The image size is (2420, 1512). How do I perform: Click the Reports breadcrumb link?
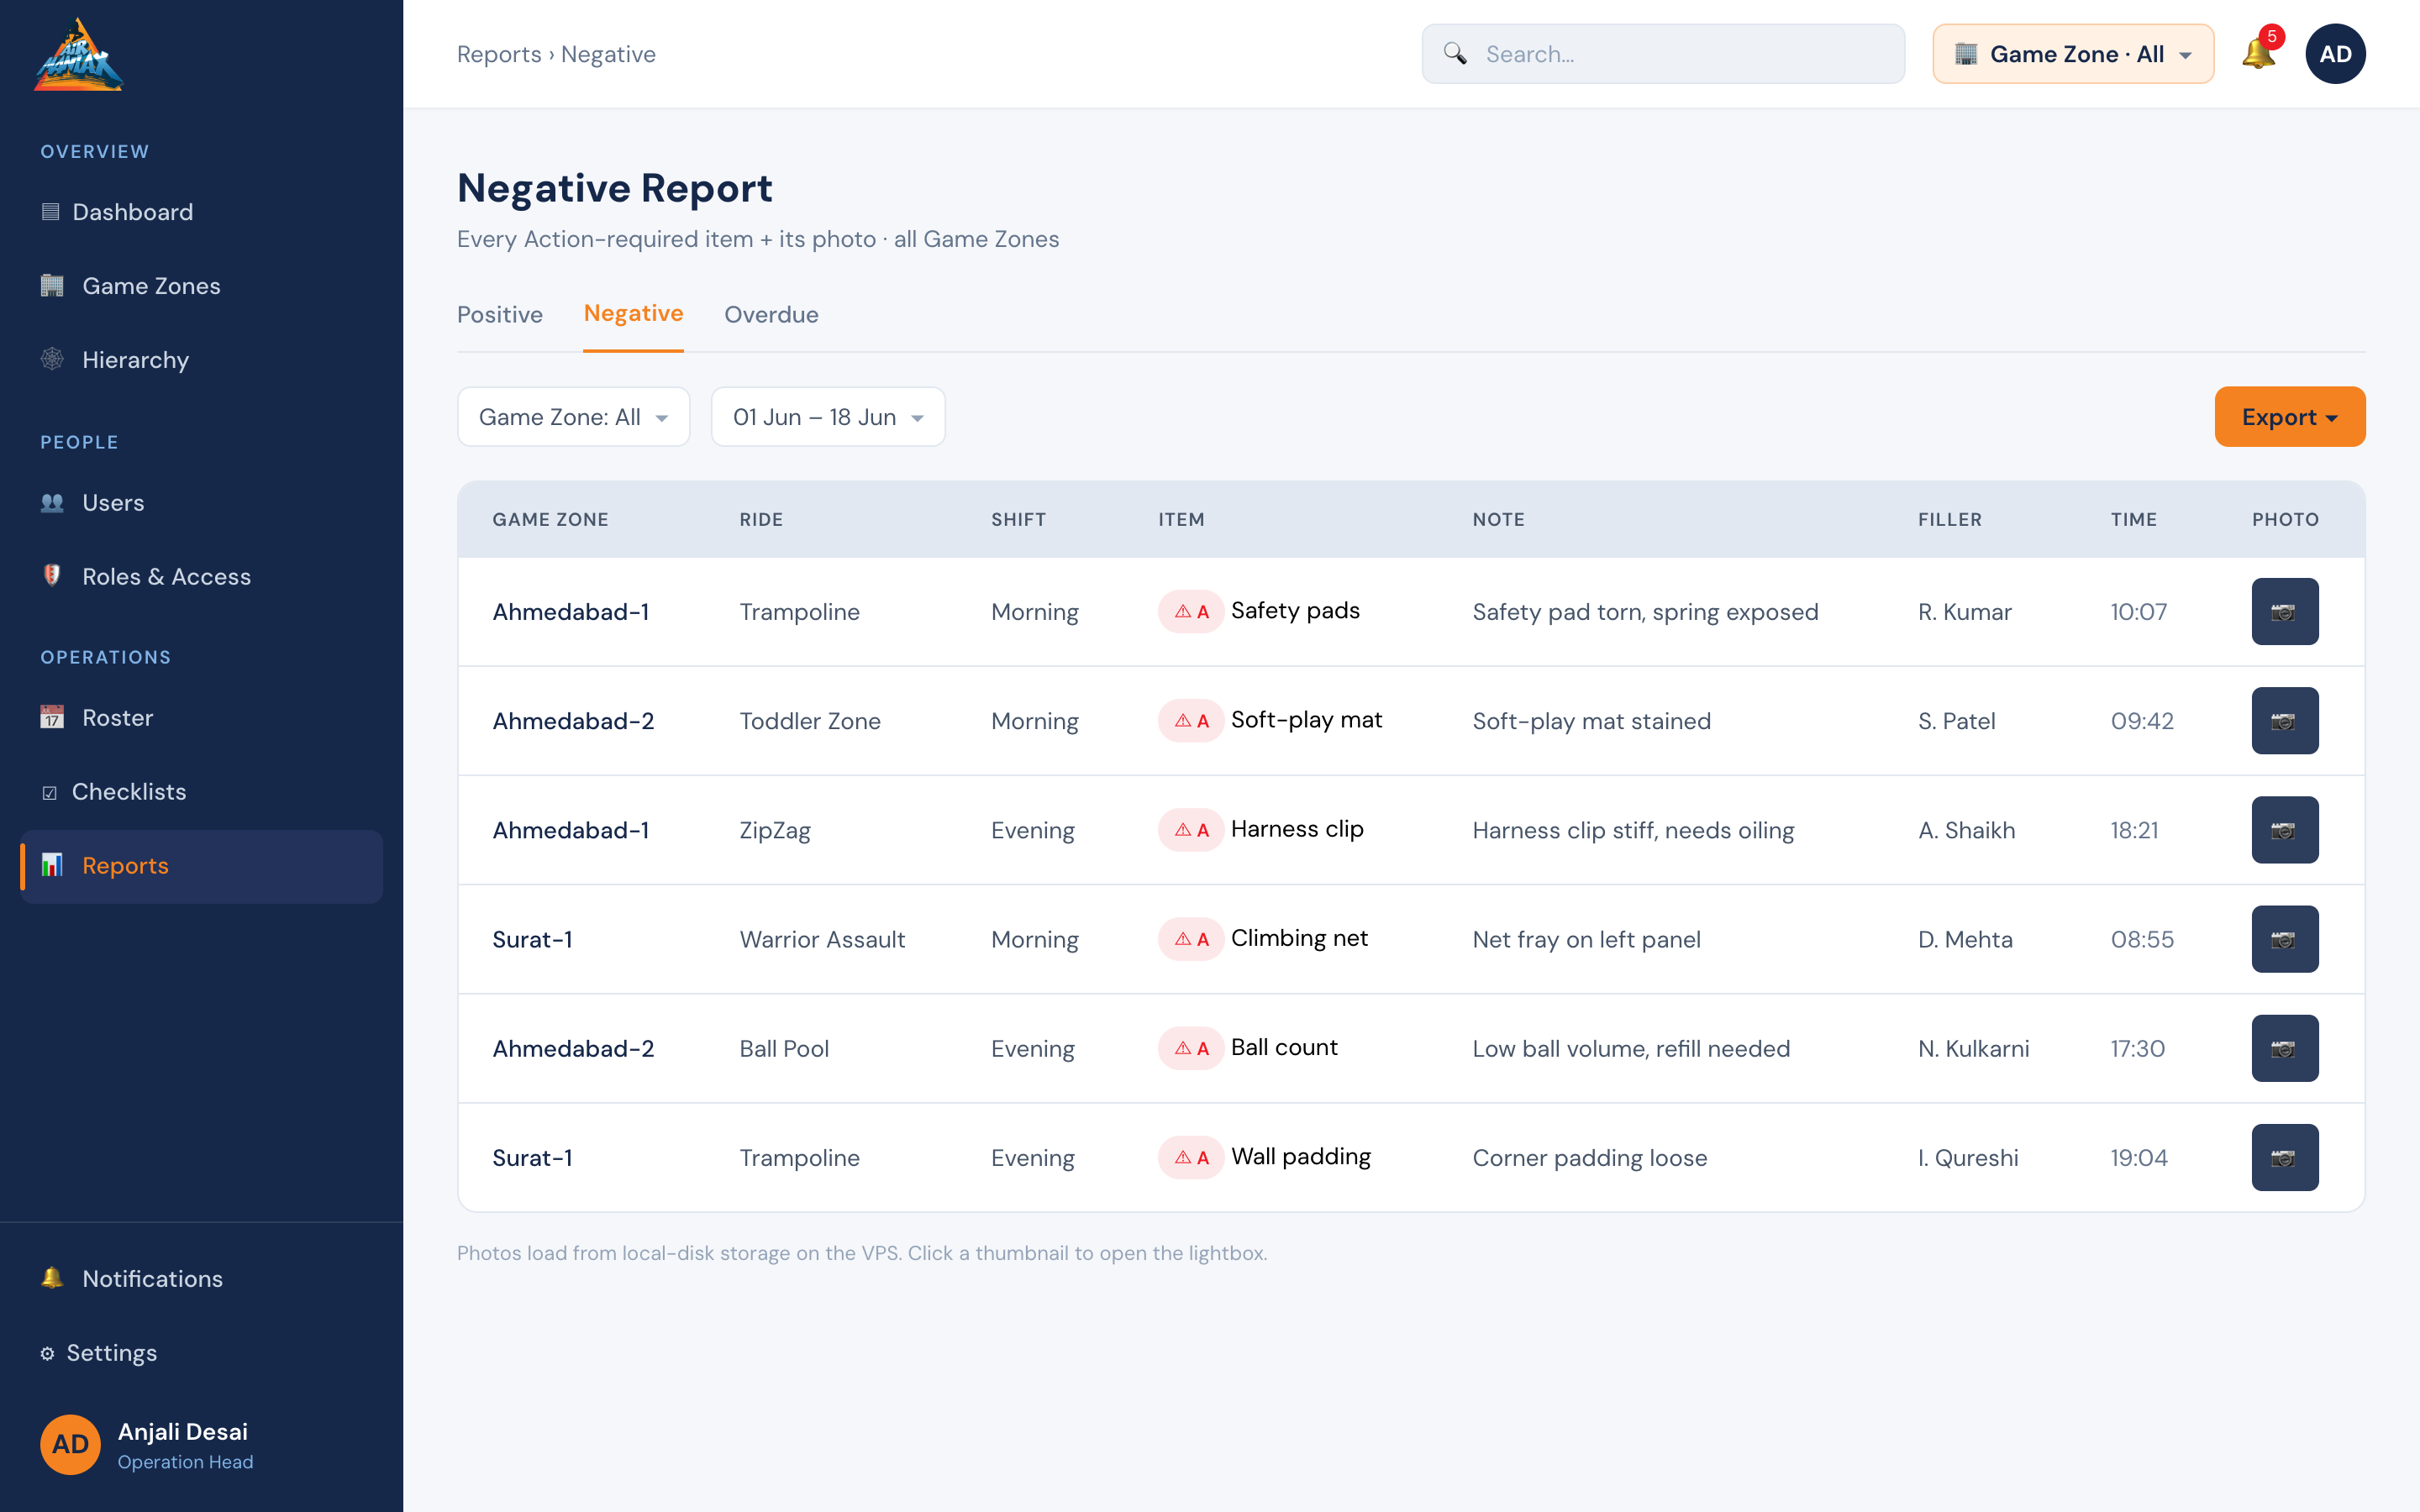tap(498, 54)
